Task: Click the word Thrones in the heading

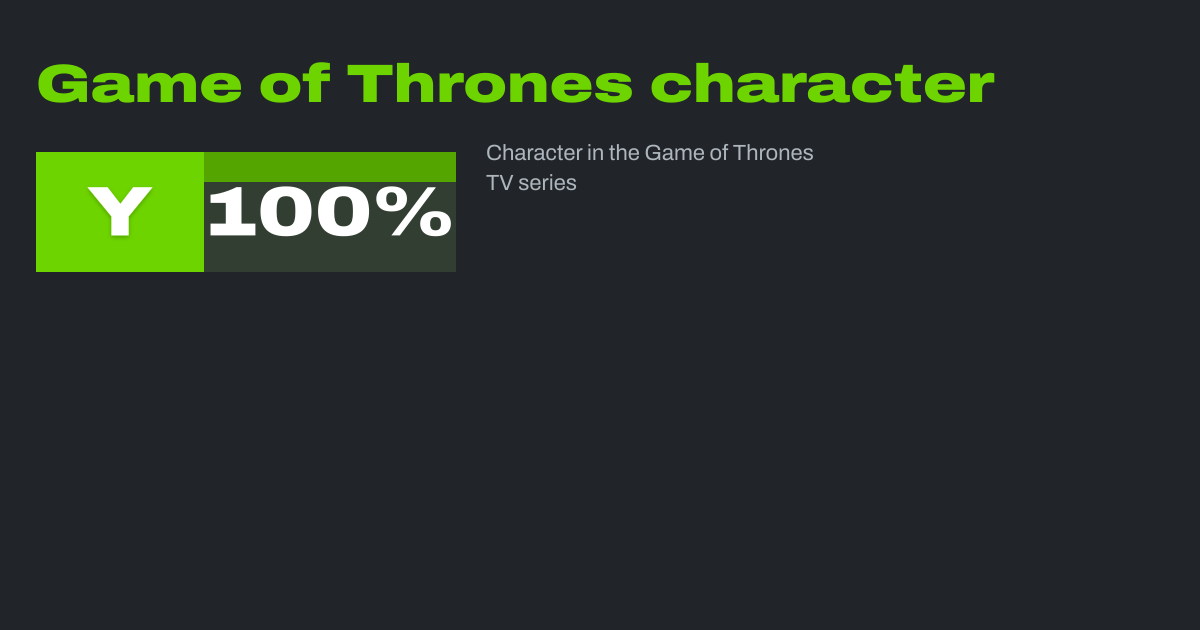Action: 490,84
